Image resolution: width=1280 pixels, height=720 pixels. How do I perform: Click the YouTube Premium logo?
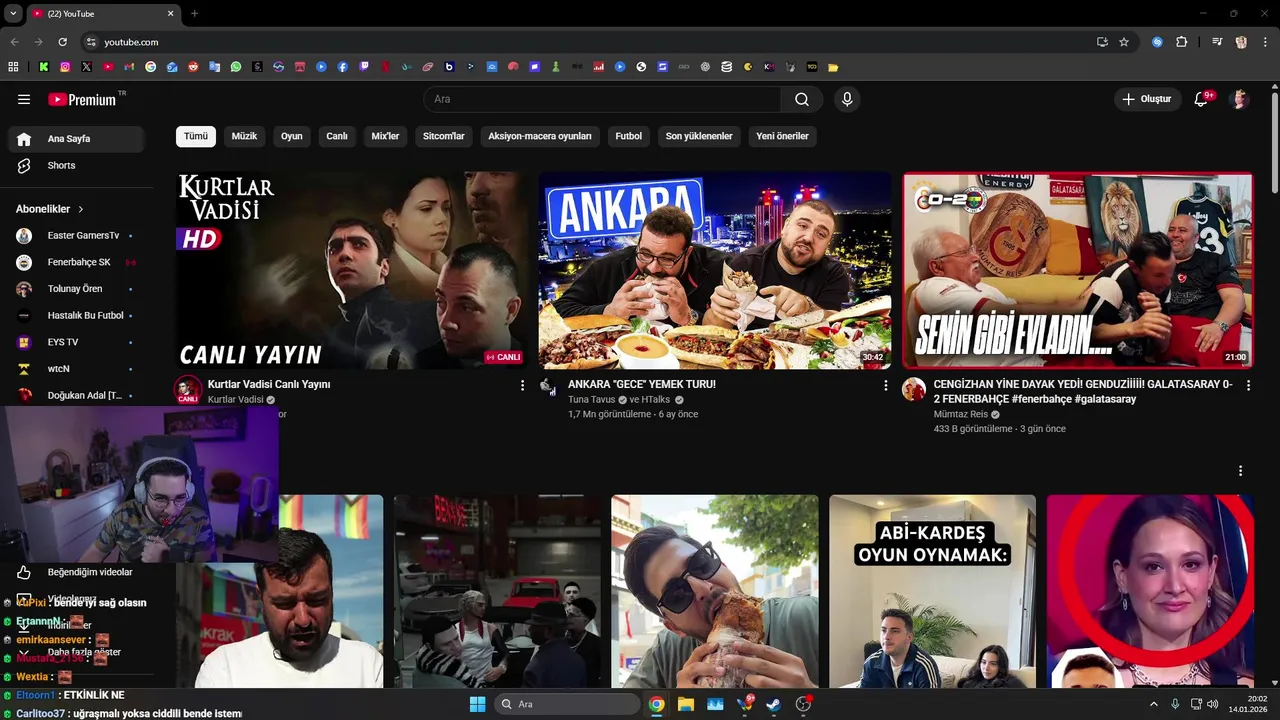point(82,99)
